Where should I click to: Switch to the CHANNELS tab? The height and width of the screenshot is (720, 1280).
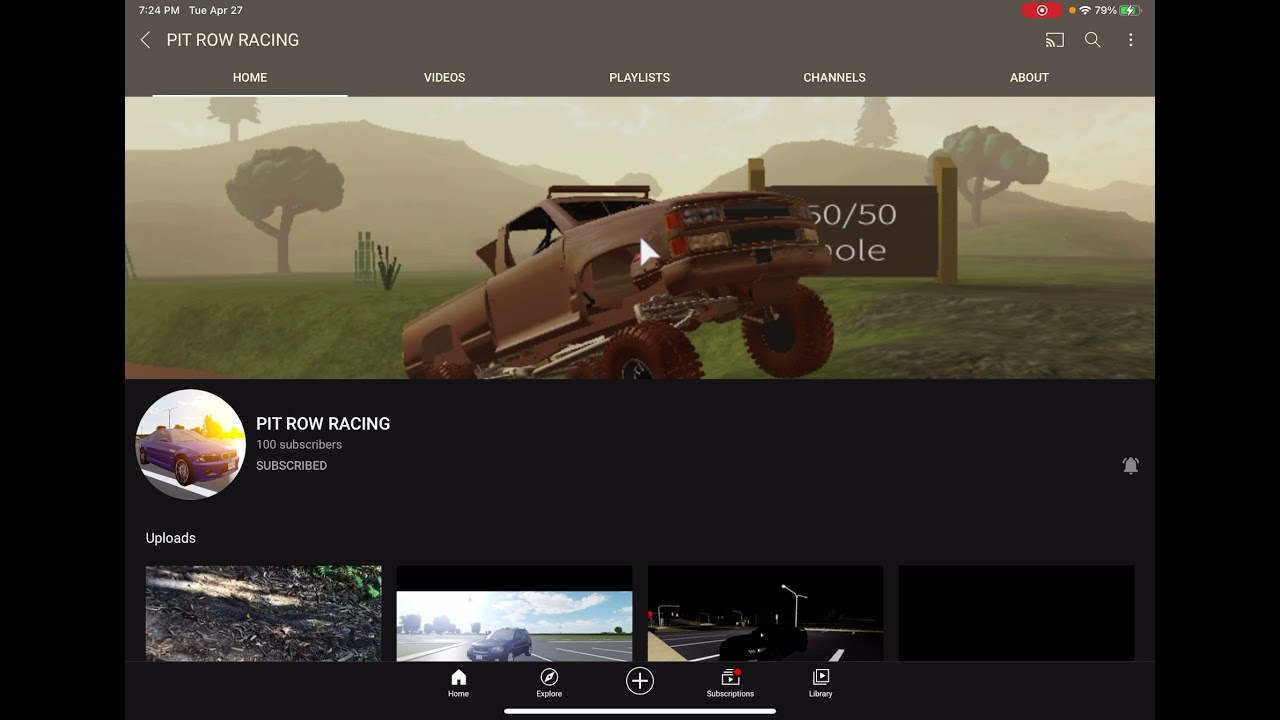pyautogui.click(x=835, y=77)
